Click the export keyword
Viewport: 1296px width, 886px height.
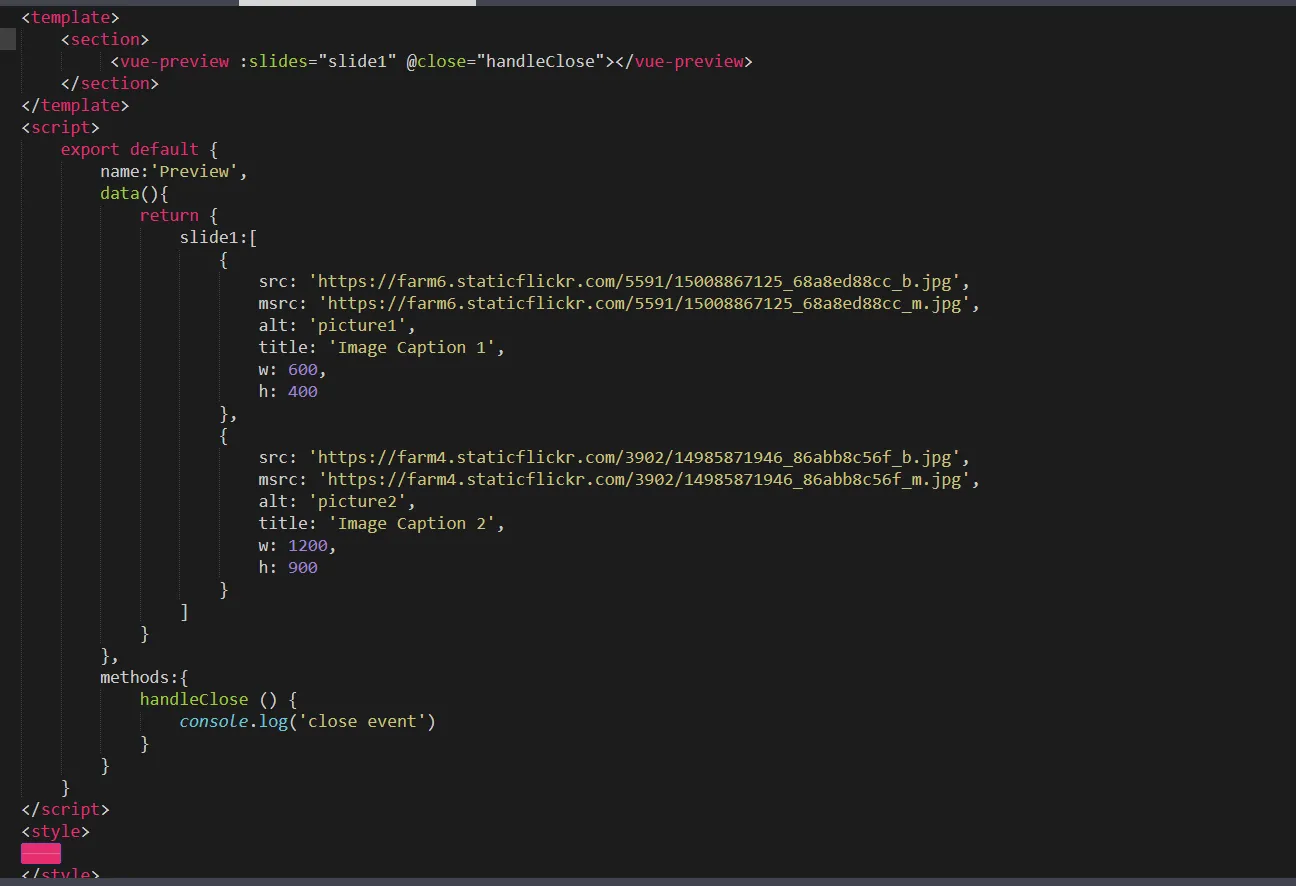tap(90, 149)
